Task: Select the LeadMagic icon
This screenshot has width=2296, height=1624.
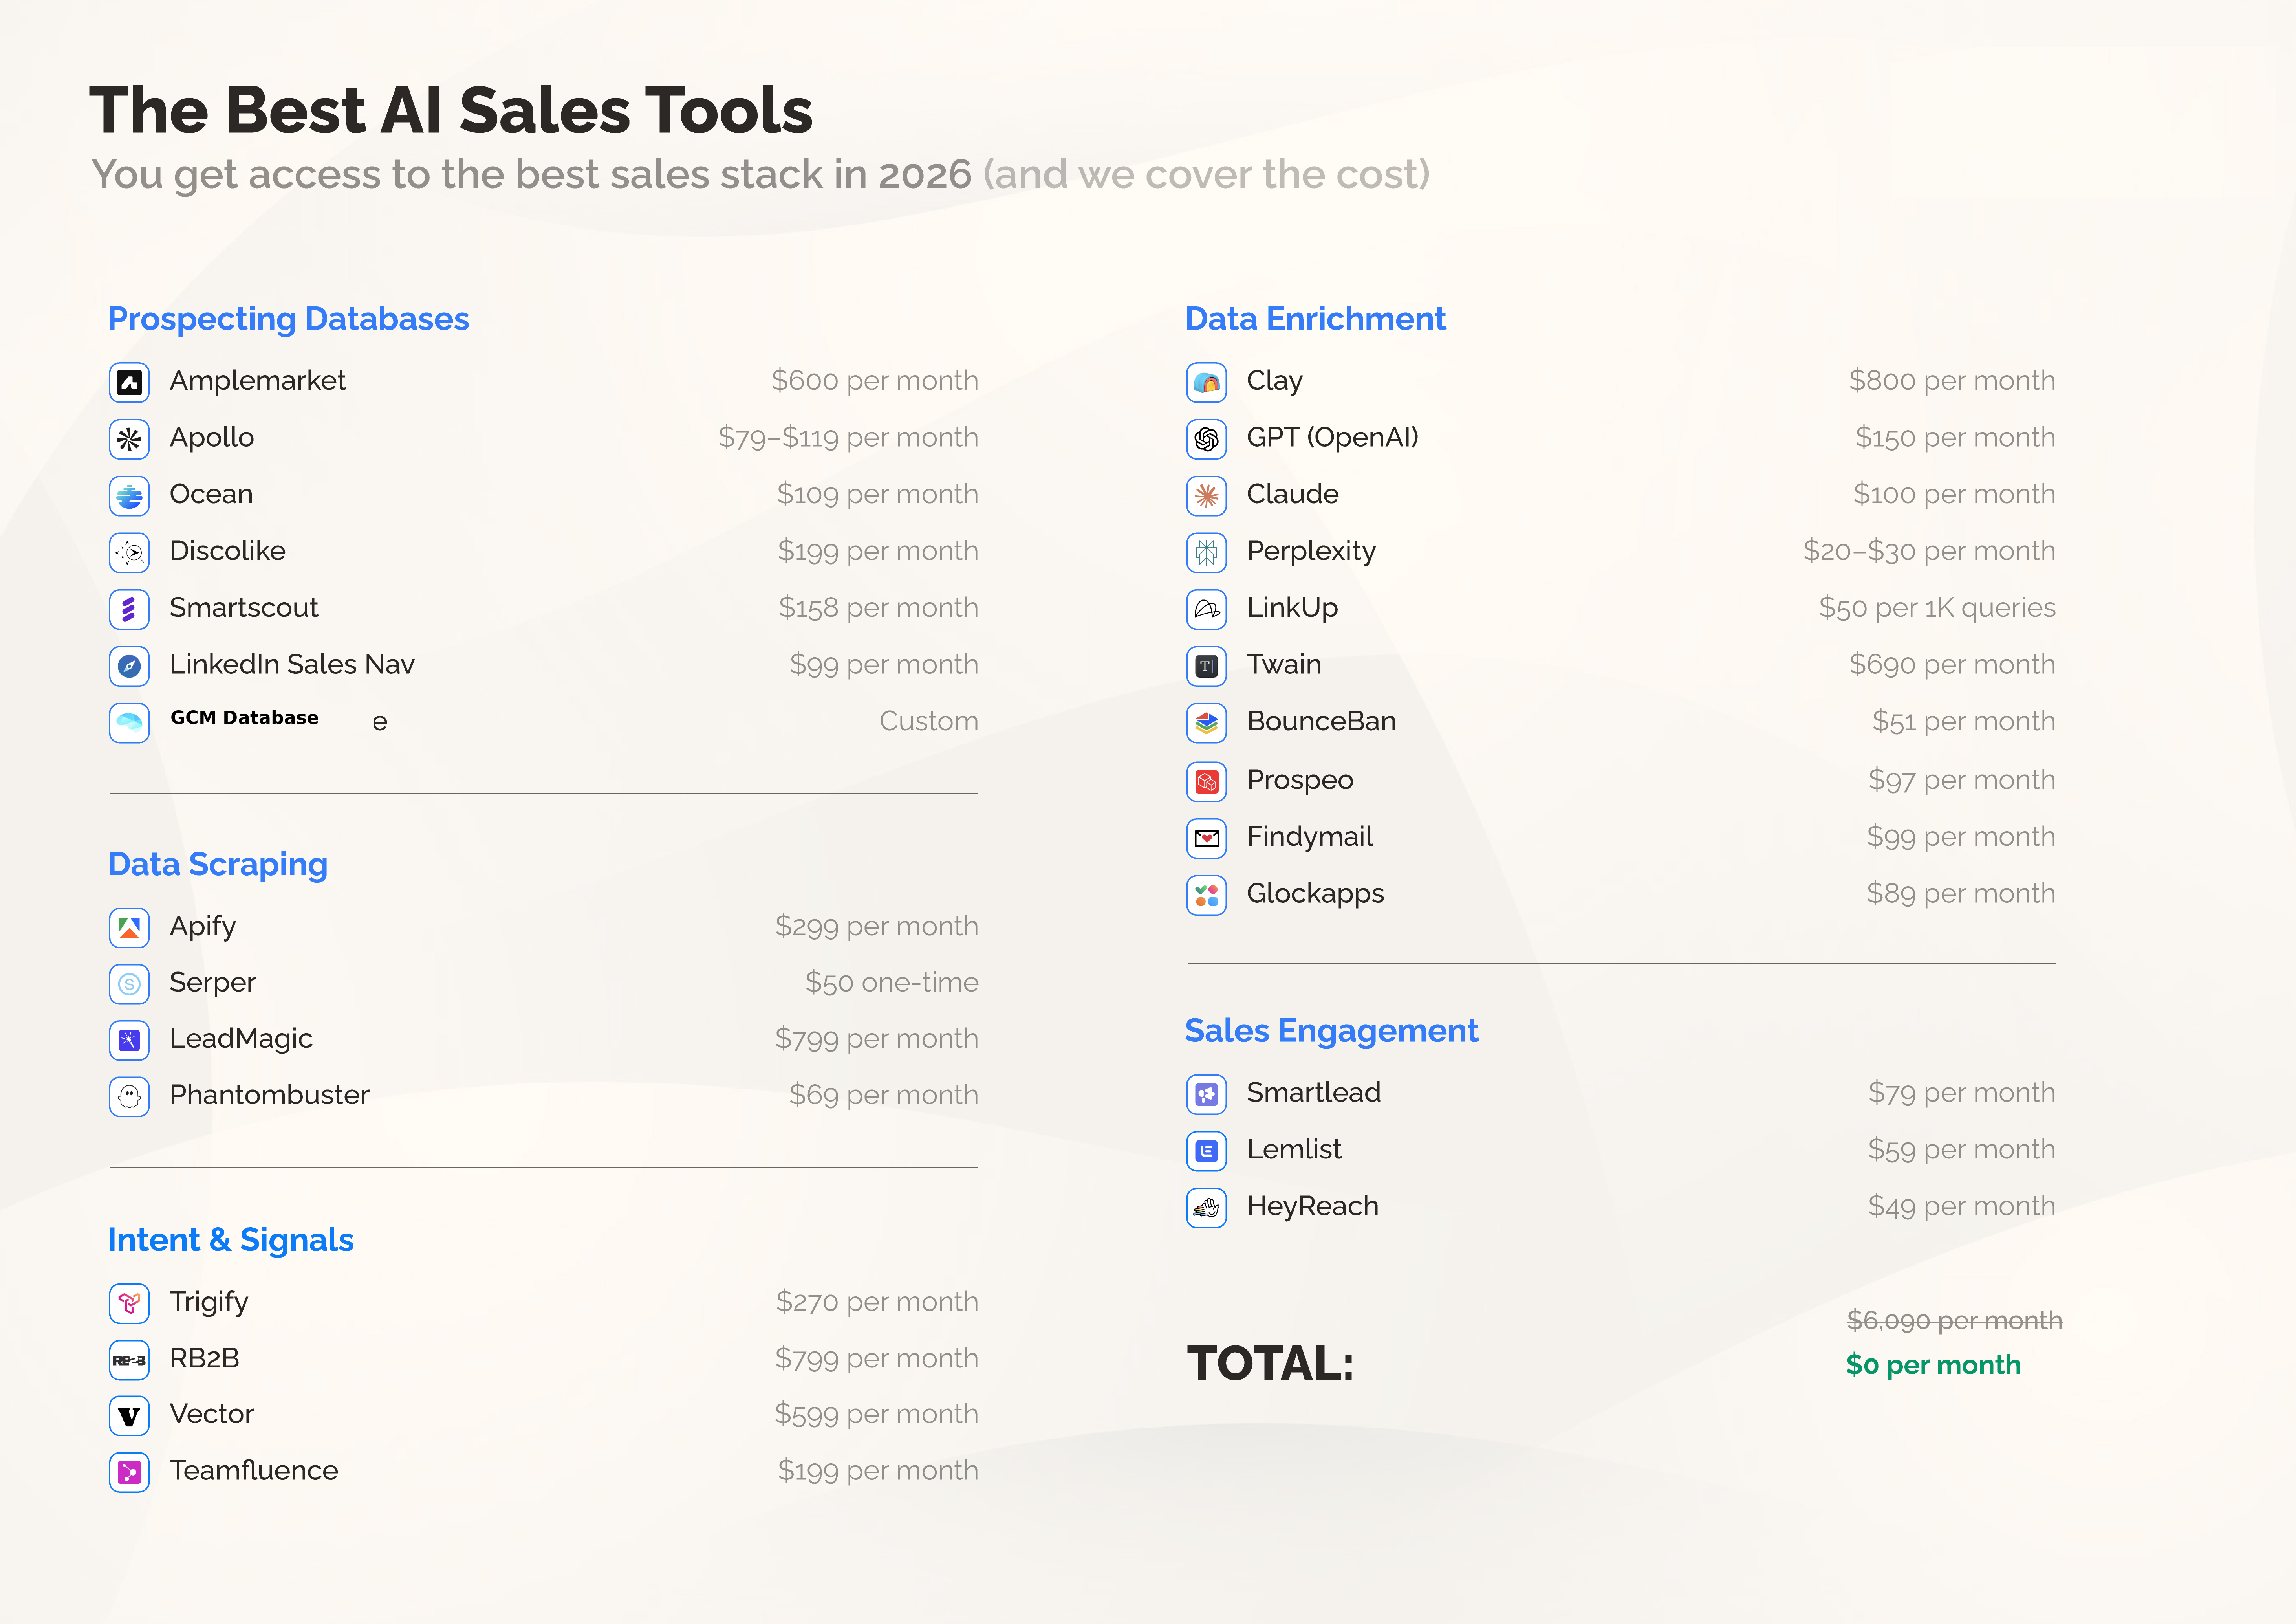Action: 129,1040
